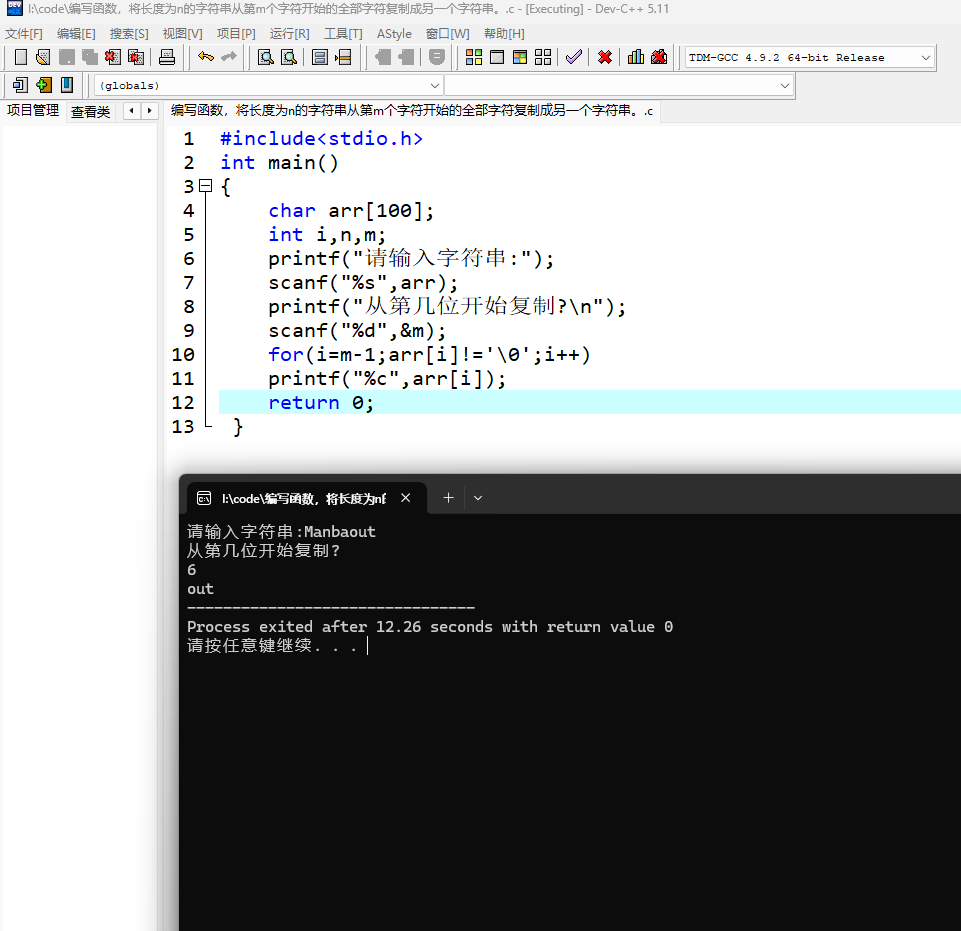Image resolution: width=961 pixels, height=931 pixels.
Task: Open the 搜索[S] menu
Action: (129, 34)
